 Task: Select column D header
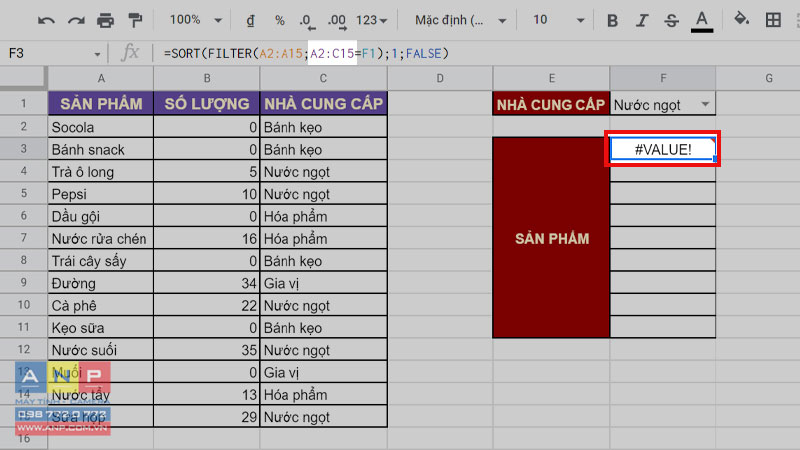(x=440, y=78)
